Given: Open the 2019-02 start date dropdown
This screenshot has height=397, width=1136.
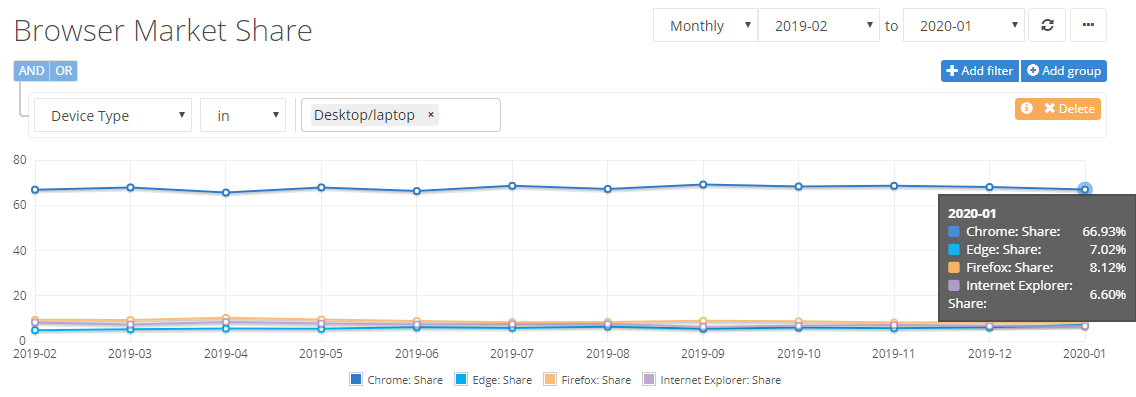Looking at the screenshot, I should click(819, 25).
